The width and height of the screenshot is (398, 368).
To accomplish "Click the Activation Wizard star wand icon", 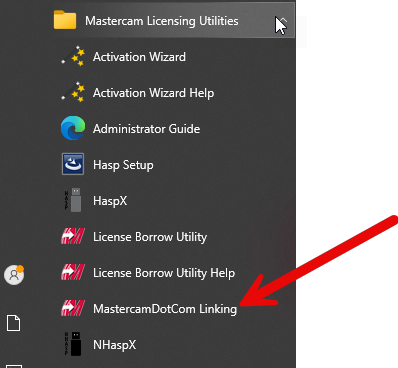I will [73, 56].
